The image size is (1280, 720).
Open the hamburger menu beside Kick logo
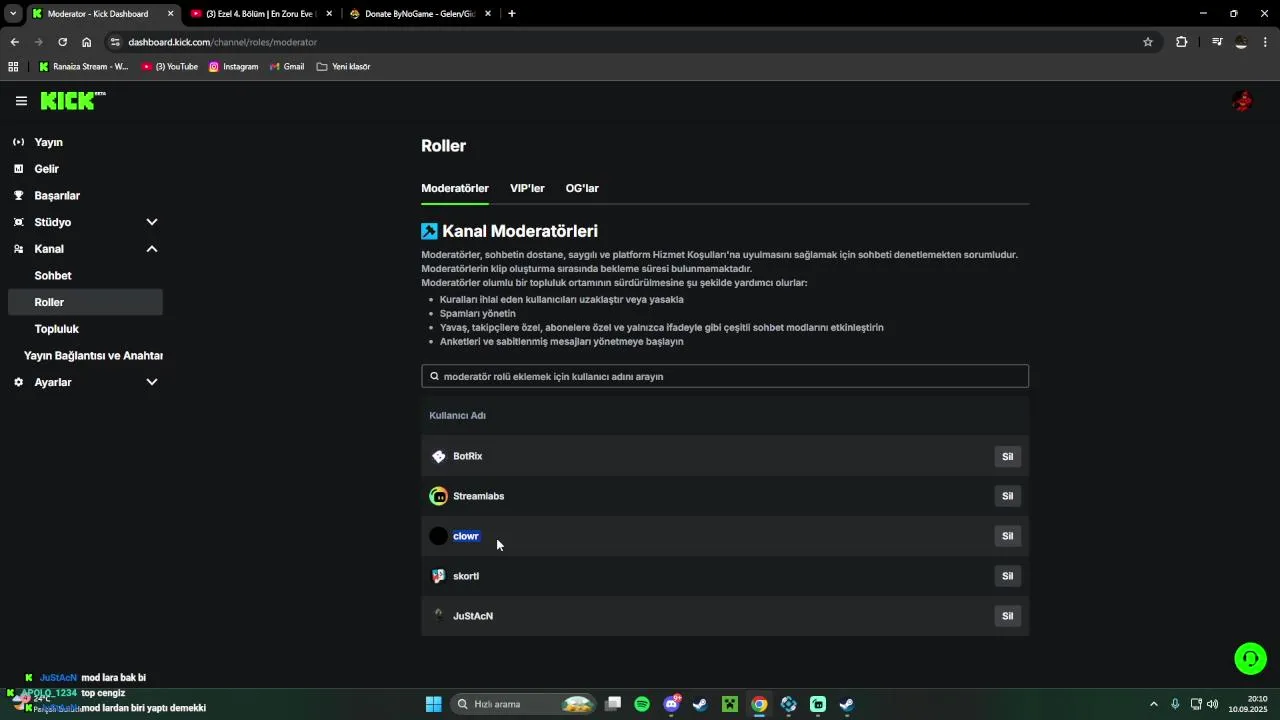click(x=21, y=101)
